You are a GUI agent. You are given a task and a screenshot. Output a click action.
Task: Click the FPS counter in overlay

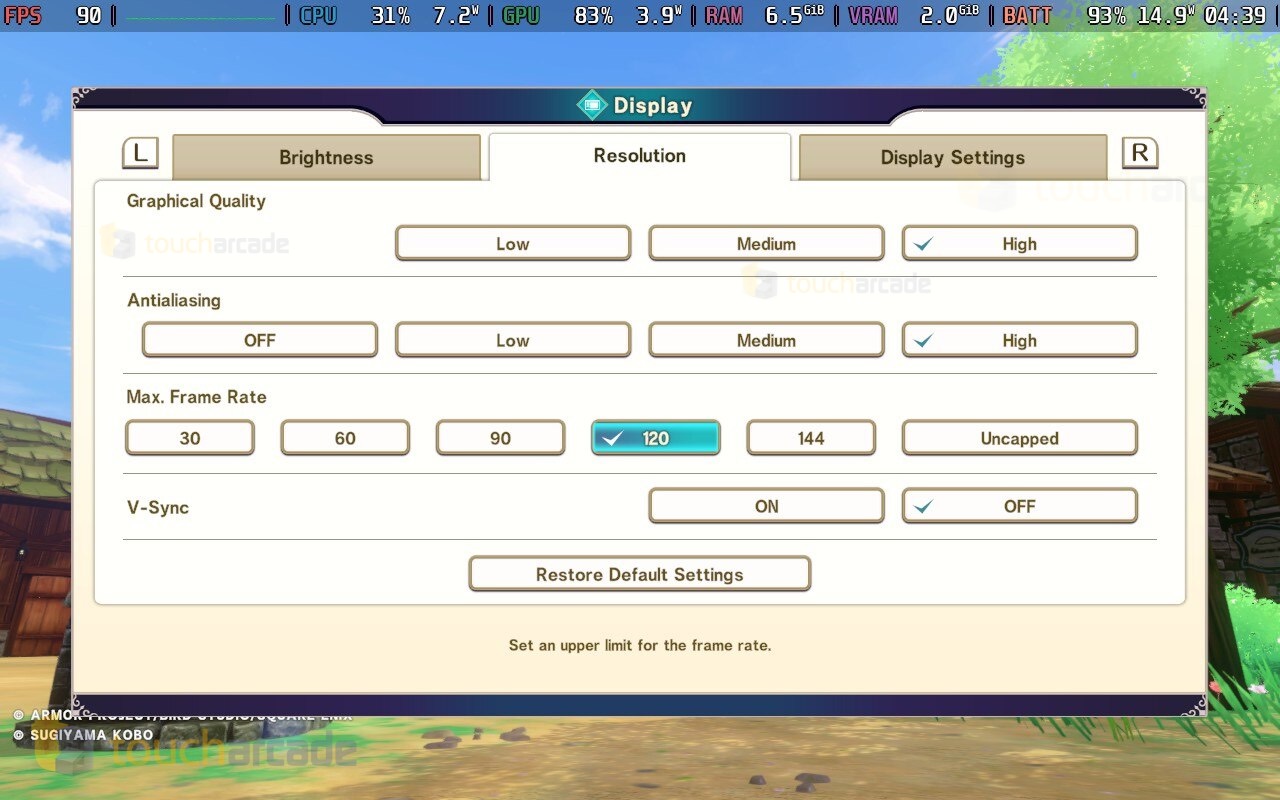tap(53, 15)
